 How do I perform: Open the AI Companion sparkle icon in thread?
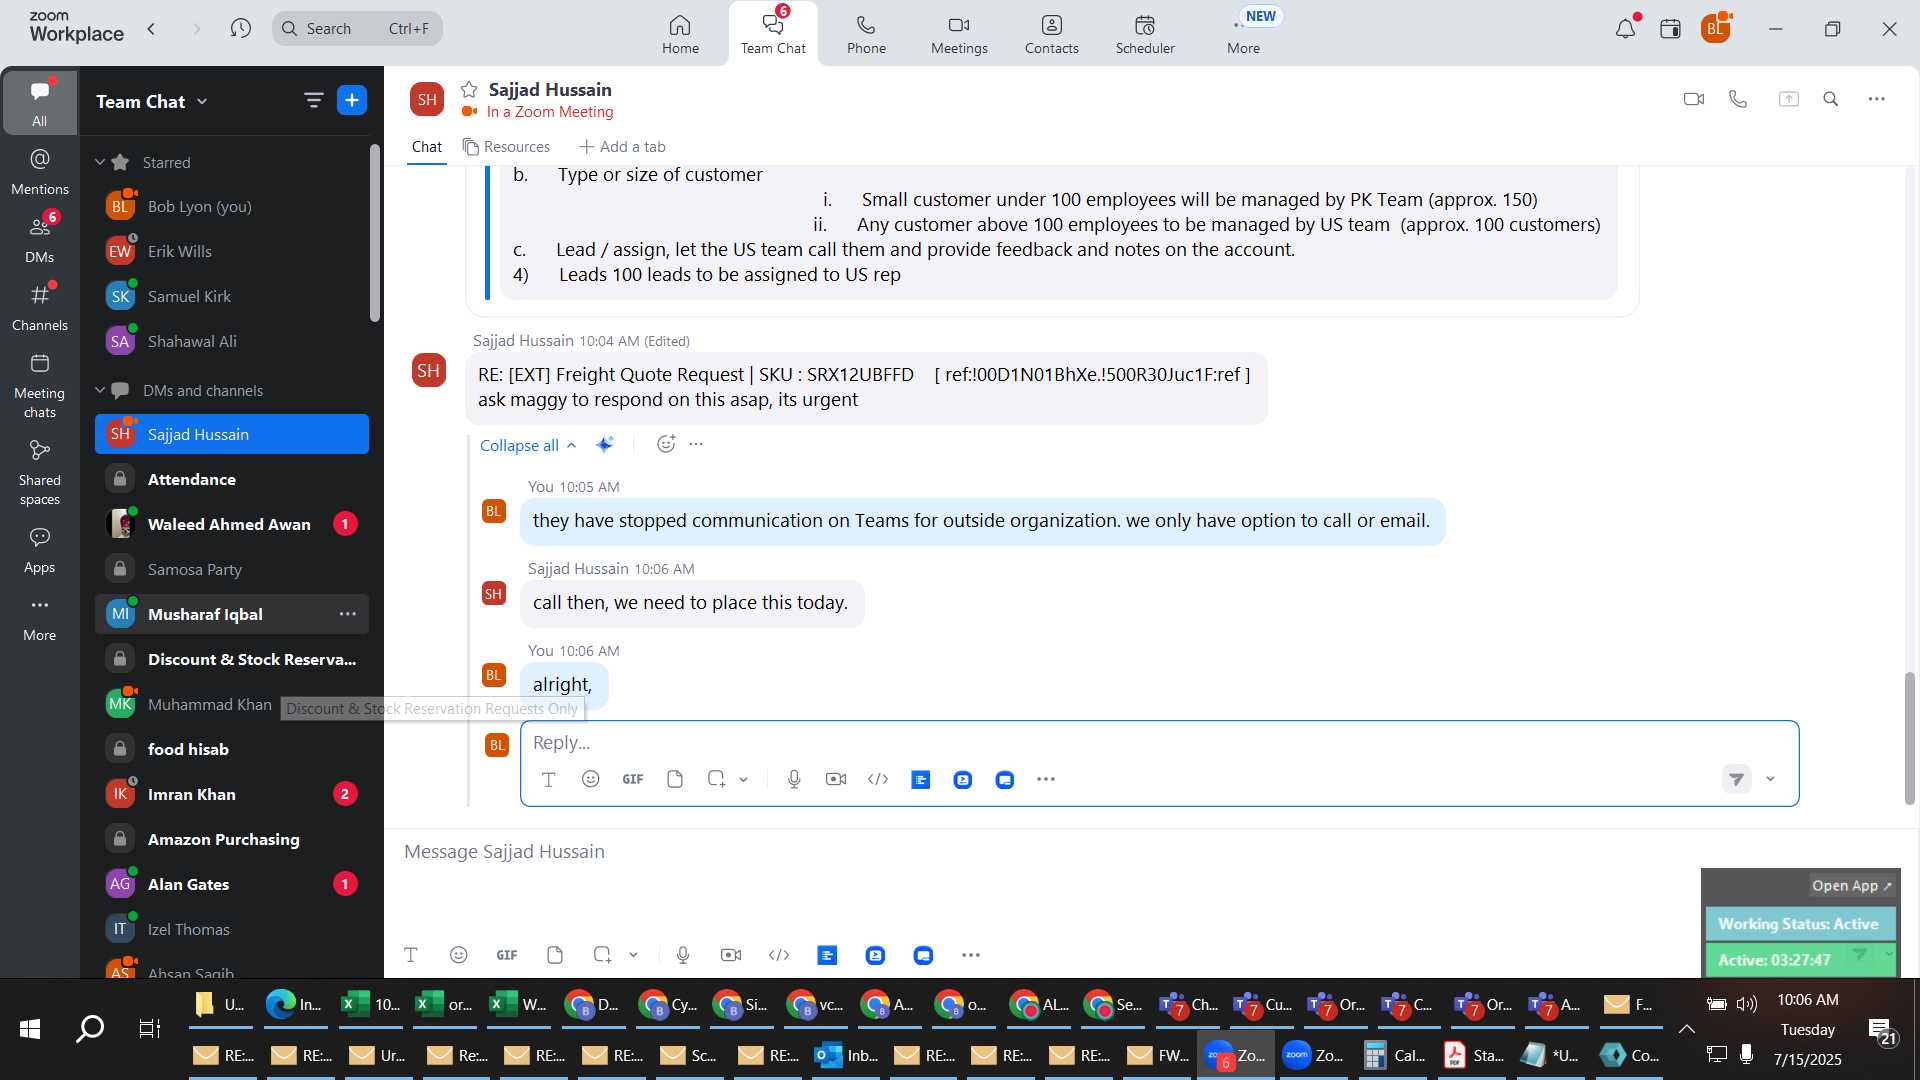[605, 445]
